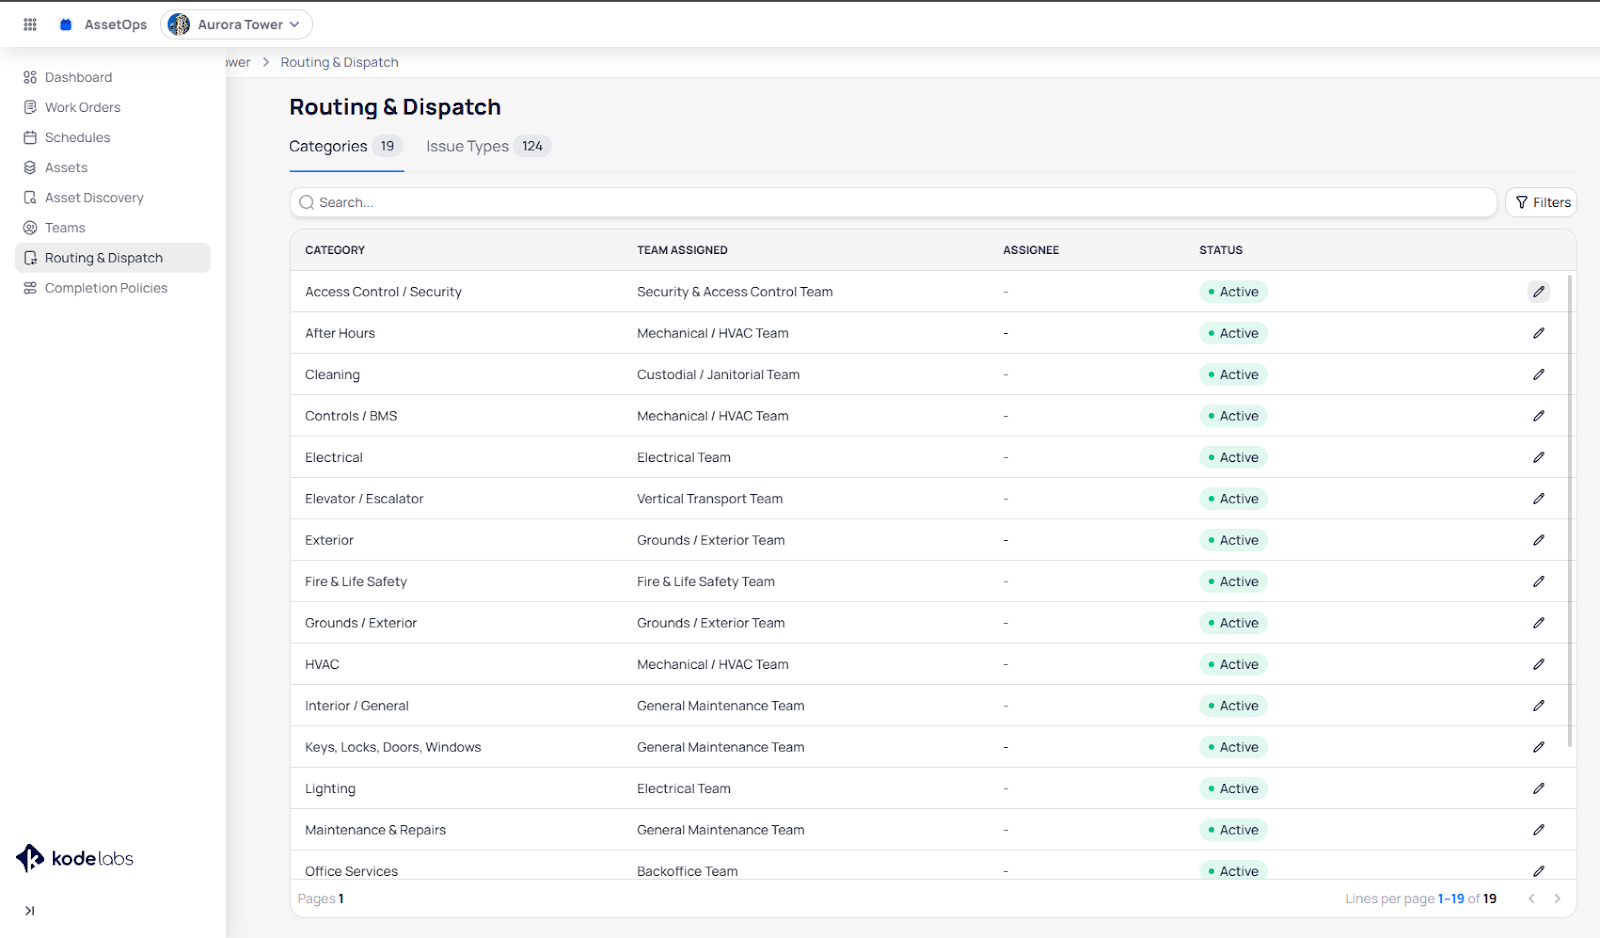The width and height of the screenshot is (1600, 938).
Task: Click edit icon for HVAC category
Action: [1538, 665]
